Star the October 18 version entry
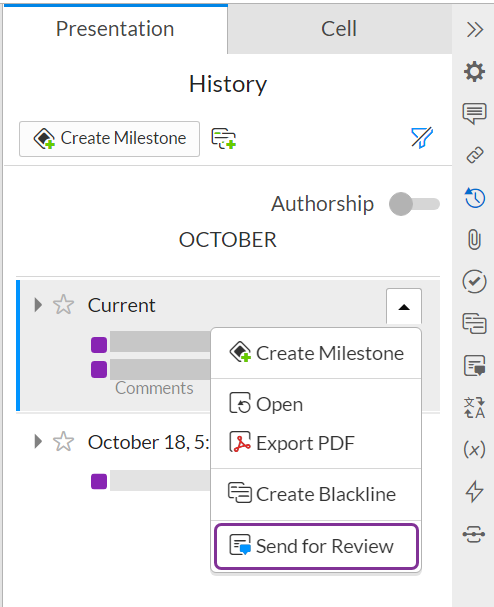 63,441
